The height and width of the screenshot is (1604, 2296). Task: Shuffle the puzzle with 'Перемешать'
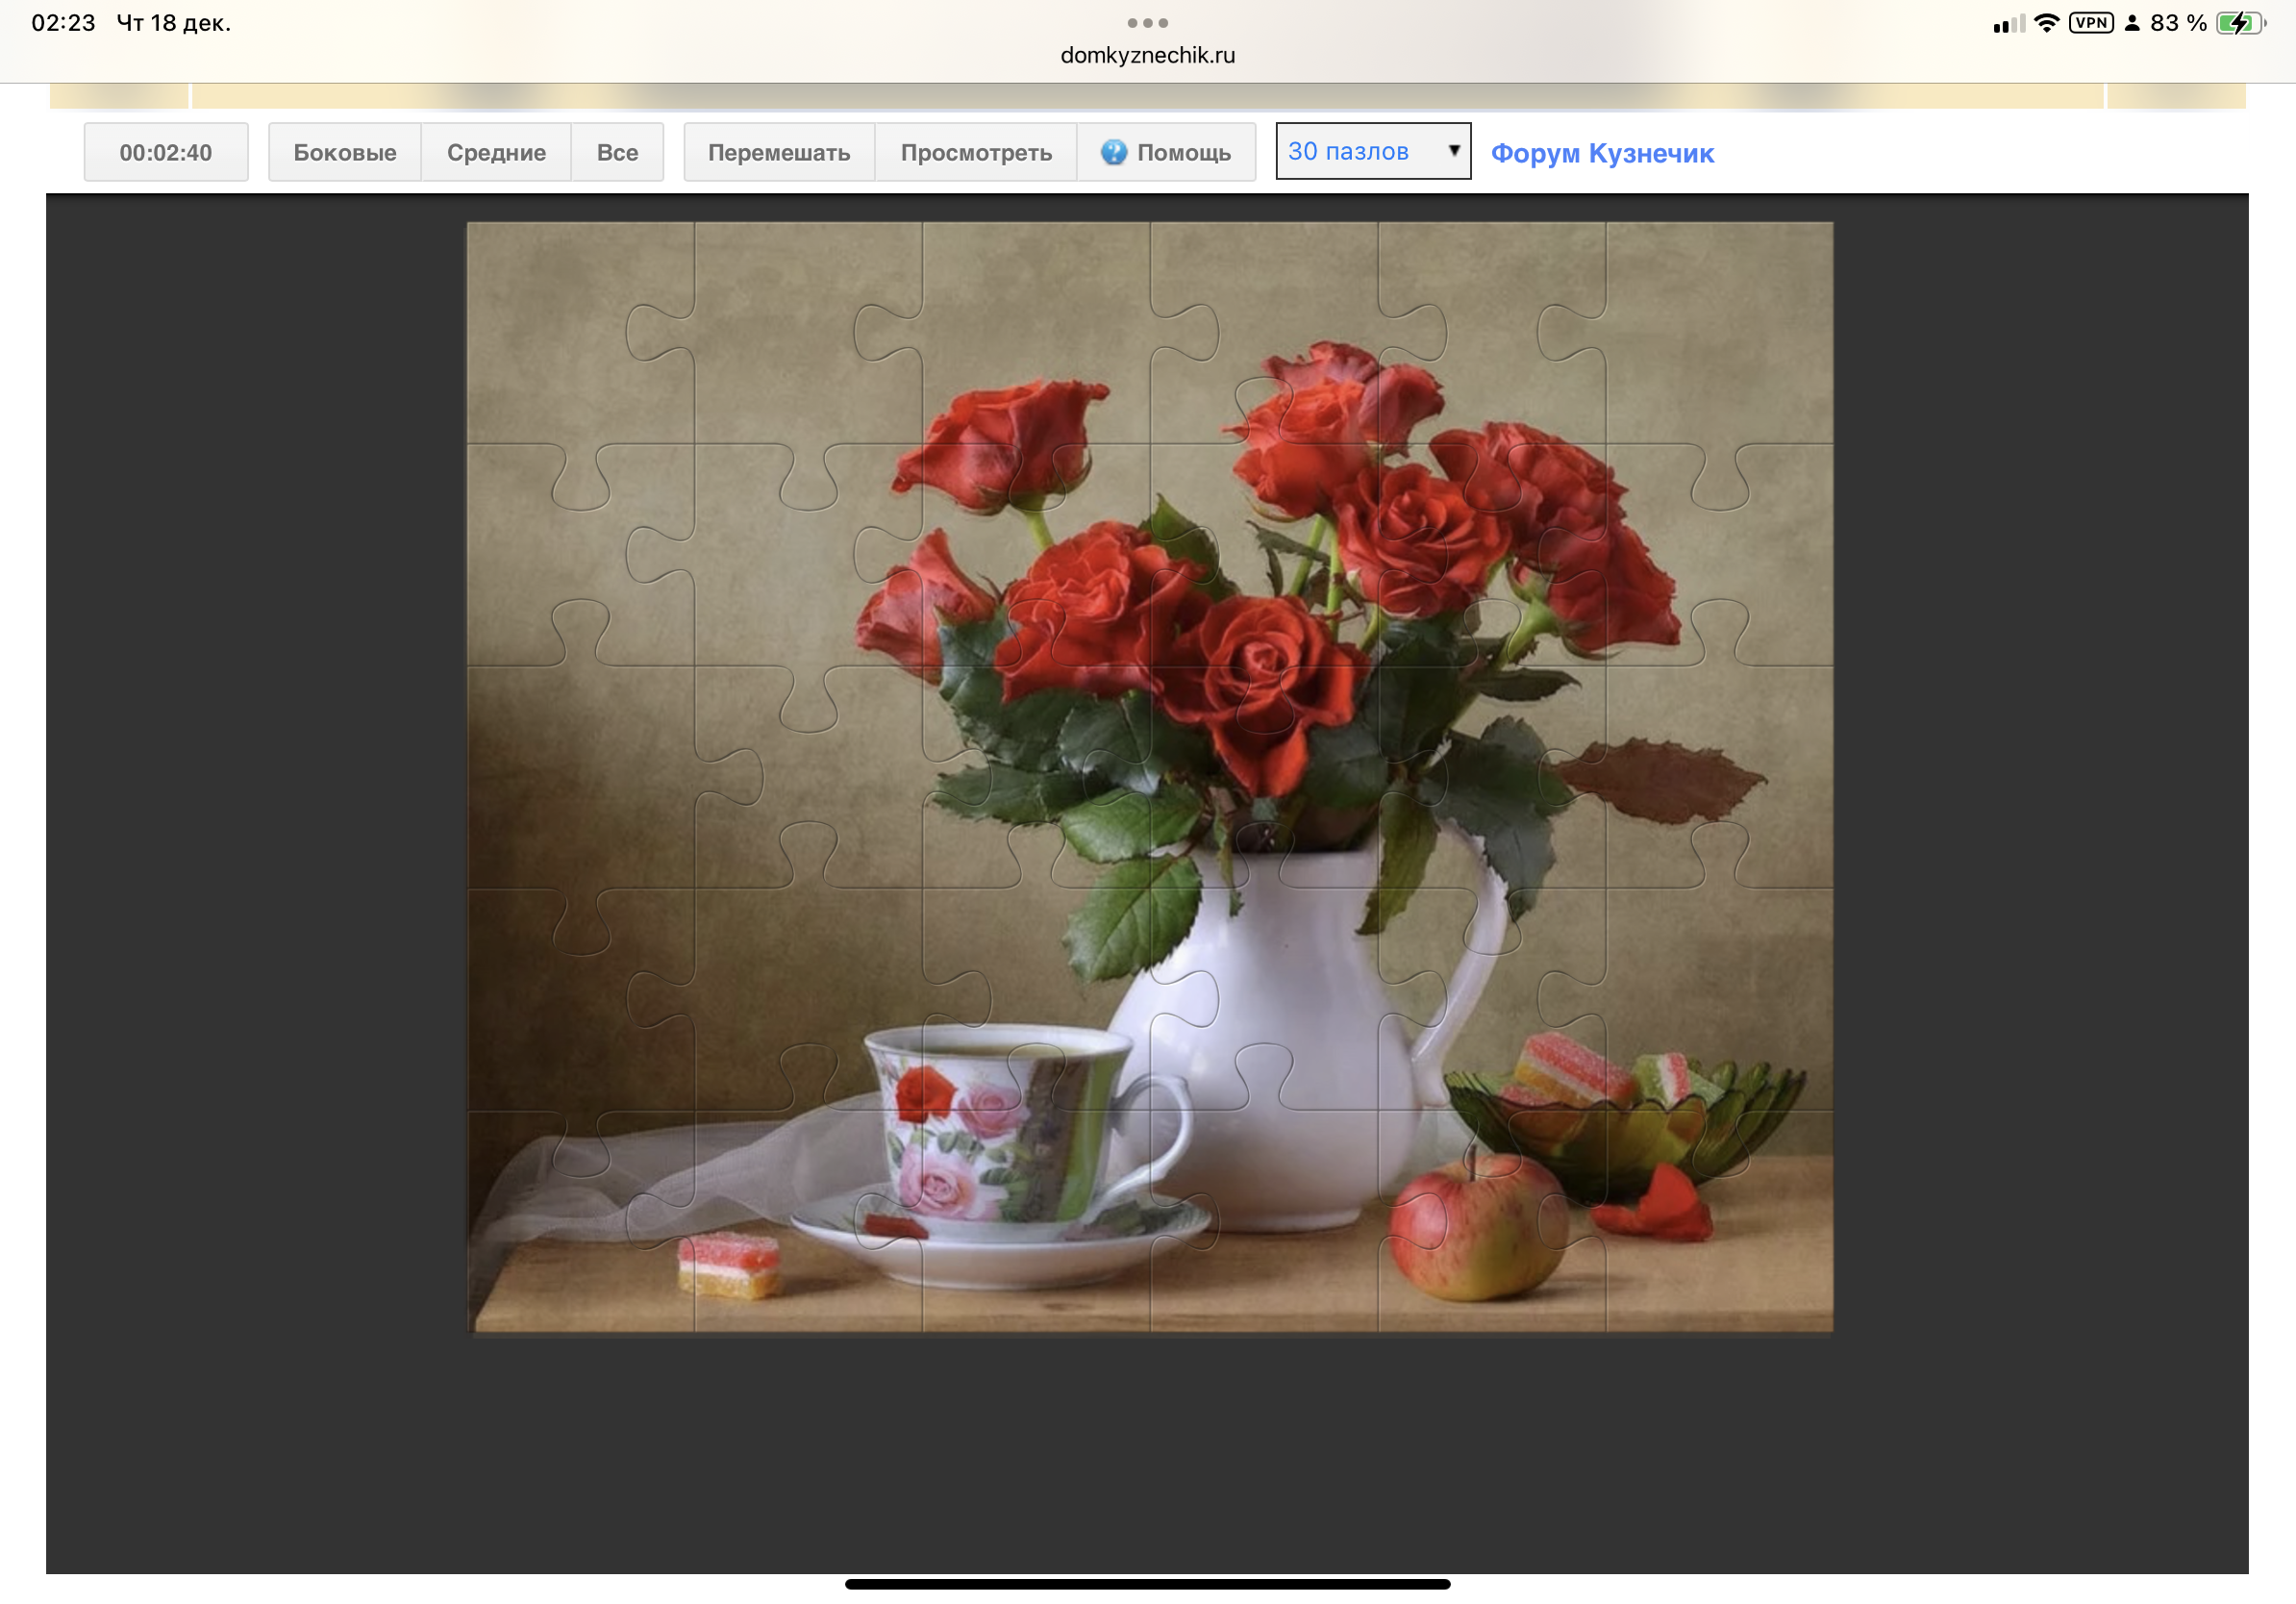[x=778, y=153]
